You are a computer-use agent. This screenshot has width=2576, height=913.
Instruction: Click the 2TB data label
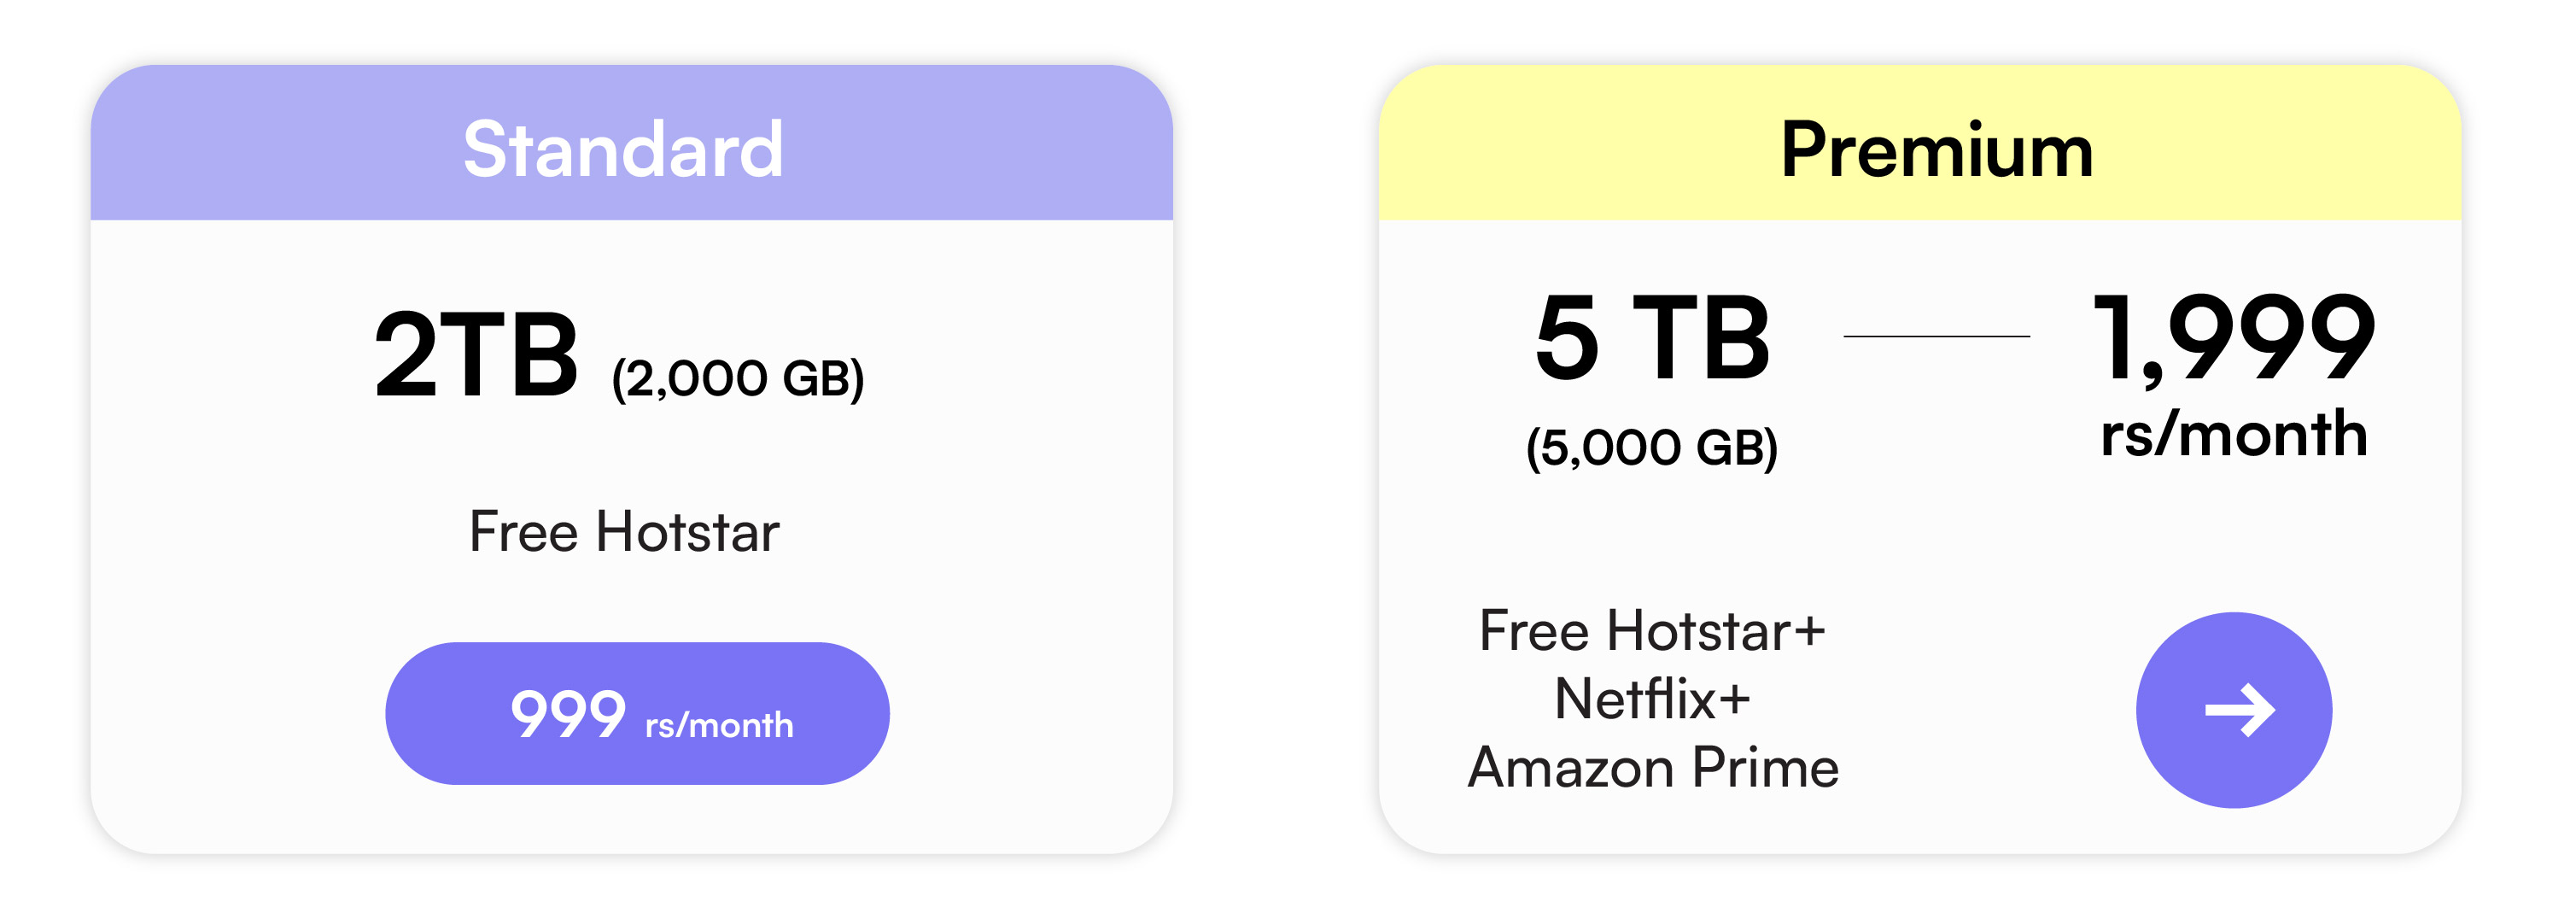point(477,353)
